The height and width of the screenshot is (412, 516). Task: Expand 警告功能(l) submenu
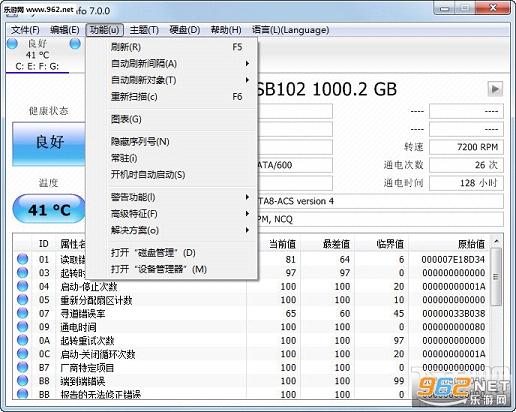click(171, 197)
